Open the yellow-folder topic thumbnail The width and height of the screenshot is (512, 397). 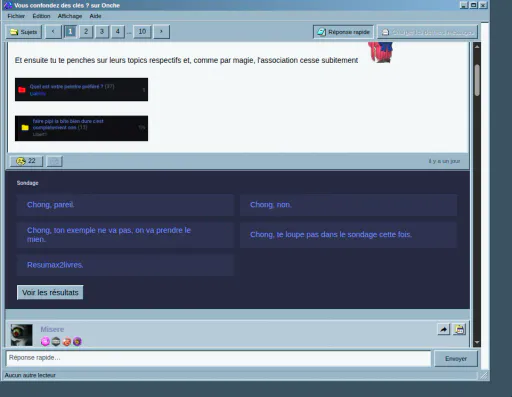click(81, 128)
